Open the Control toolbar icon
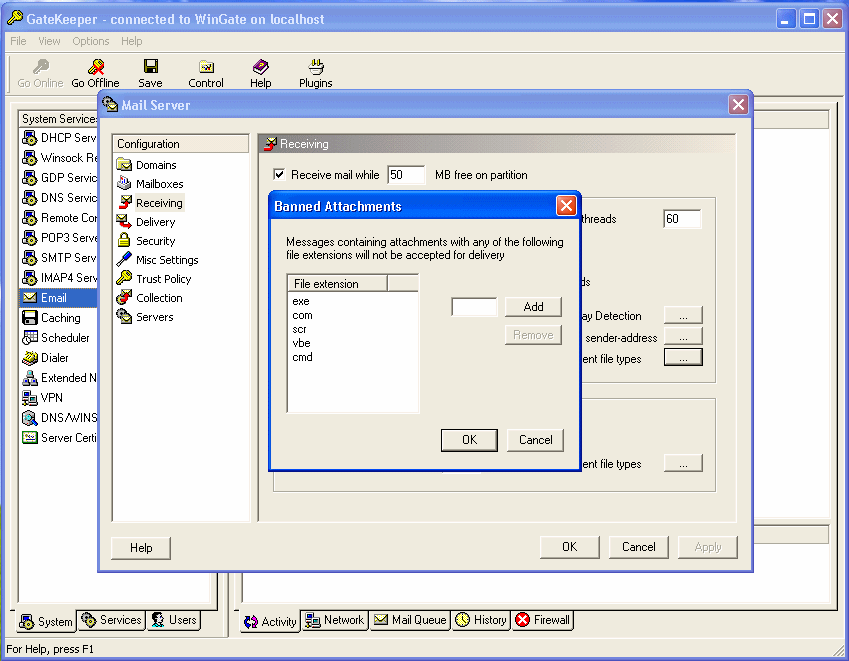Image resolution: width=849 pixels, height=661 pixels. (x=206, y=67)
